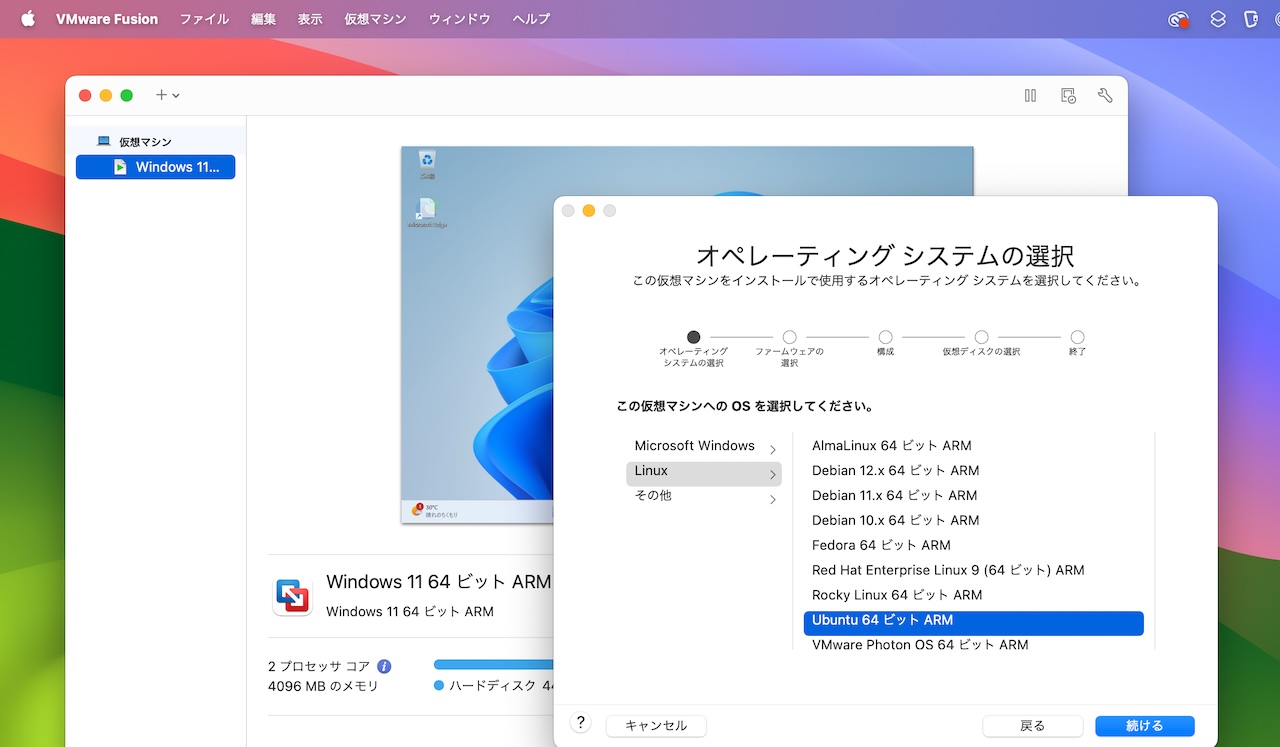
Task: Open VMware Fusion application menu
Action: (107, 19)
